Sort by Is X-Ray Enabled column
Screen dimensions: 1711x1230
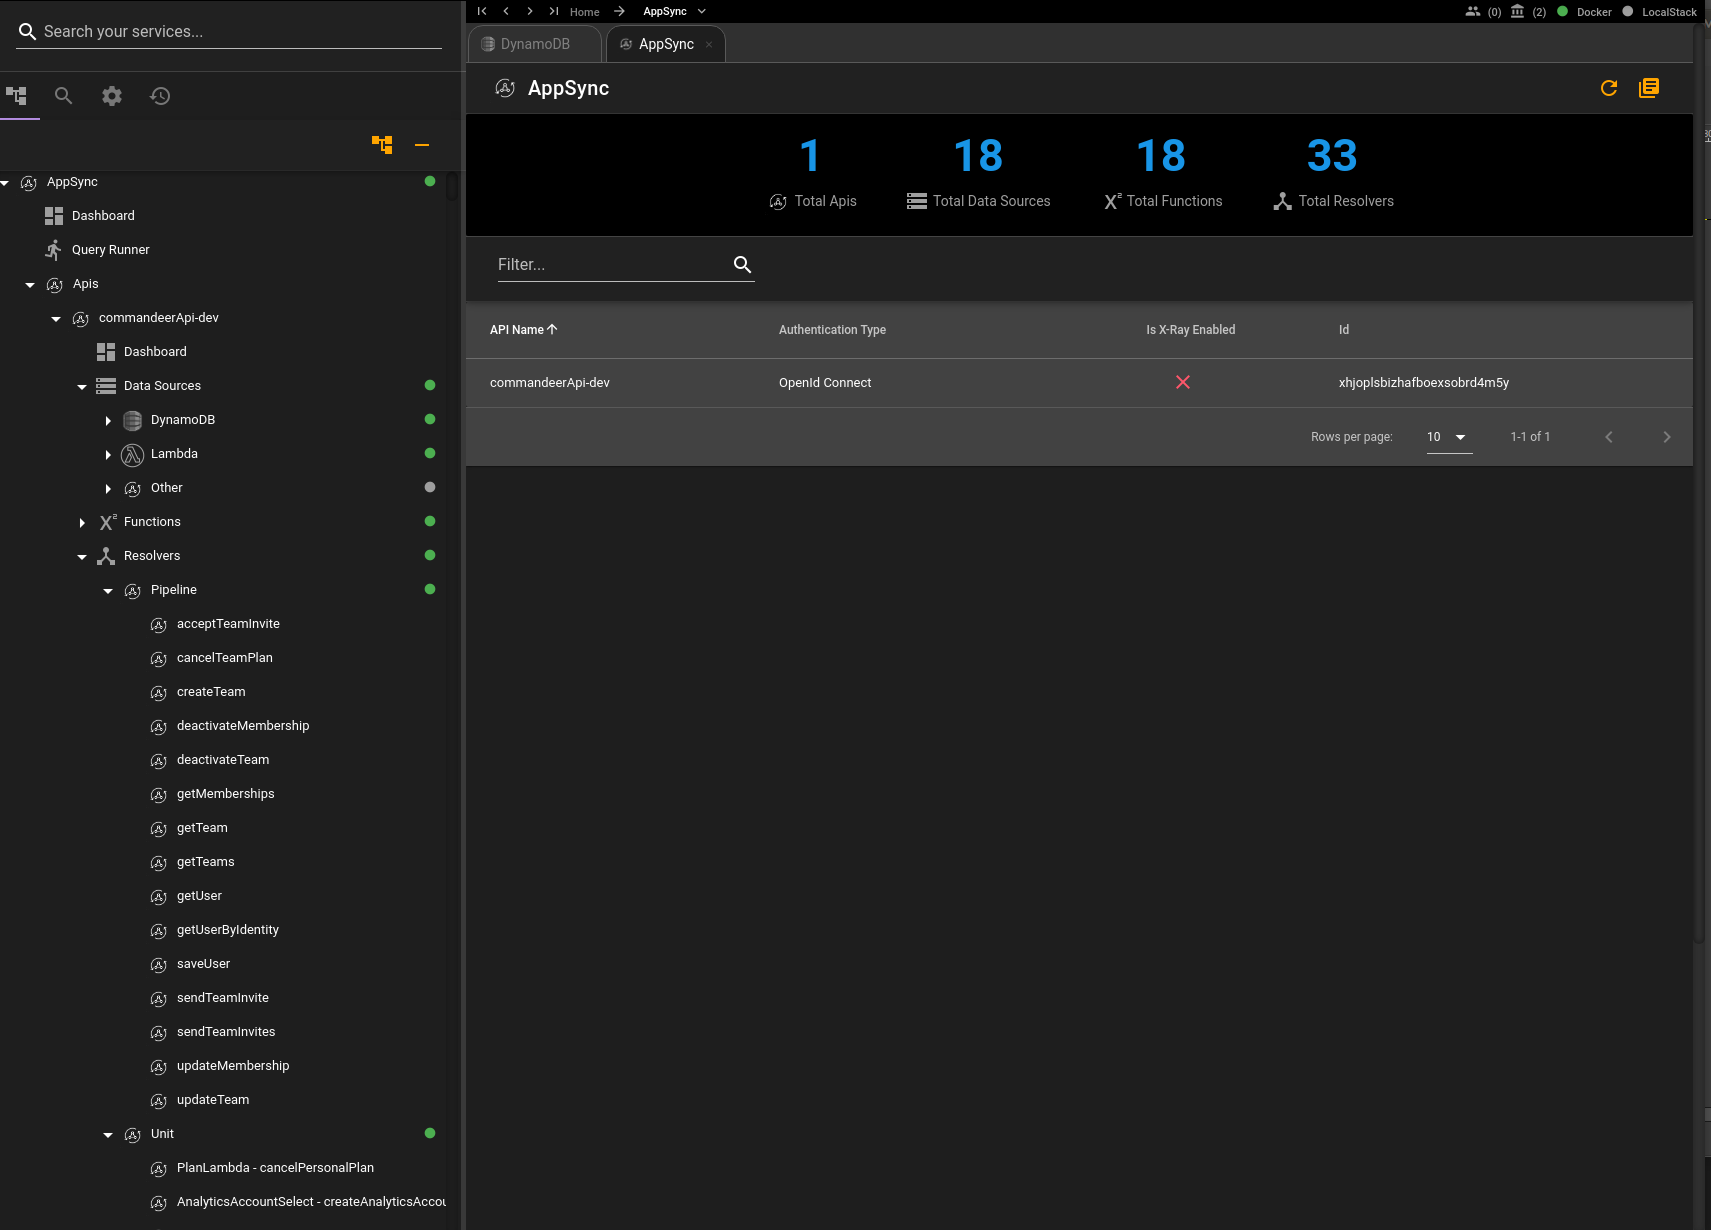(1190, 330)
